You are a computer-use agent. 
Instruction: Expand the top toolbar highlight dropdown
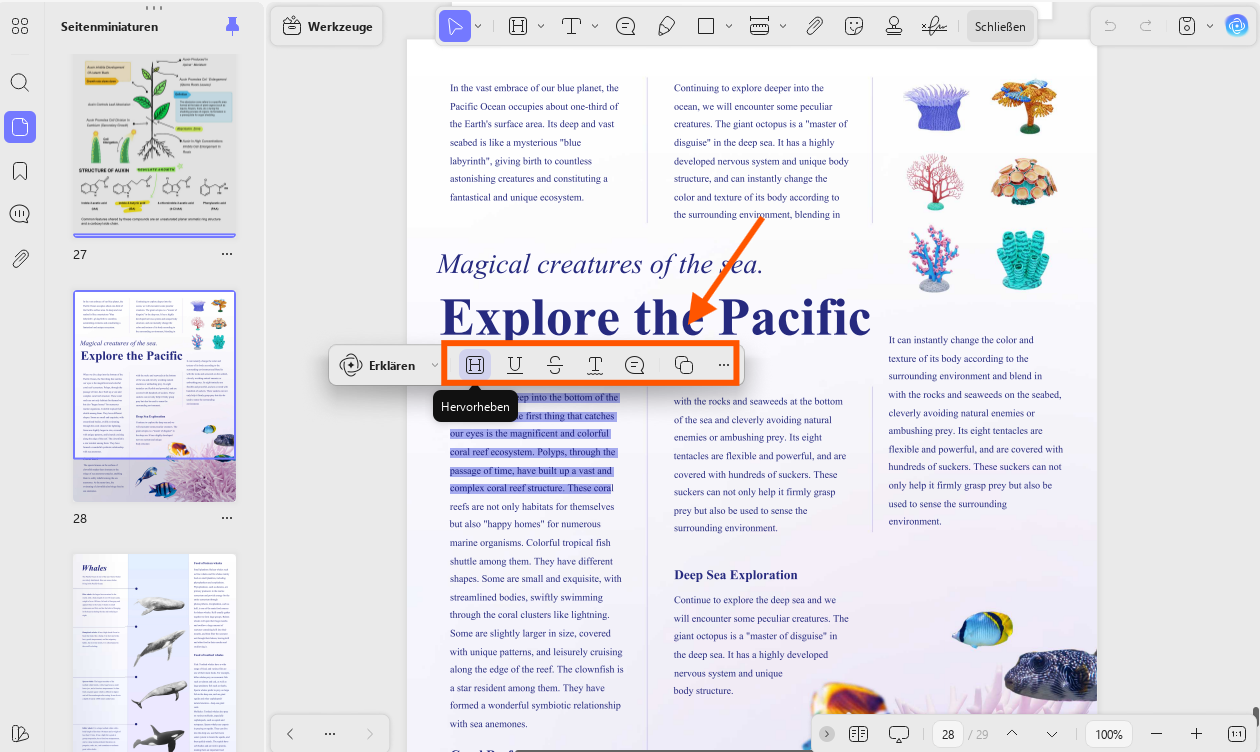click(x=541, y=27)
